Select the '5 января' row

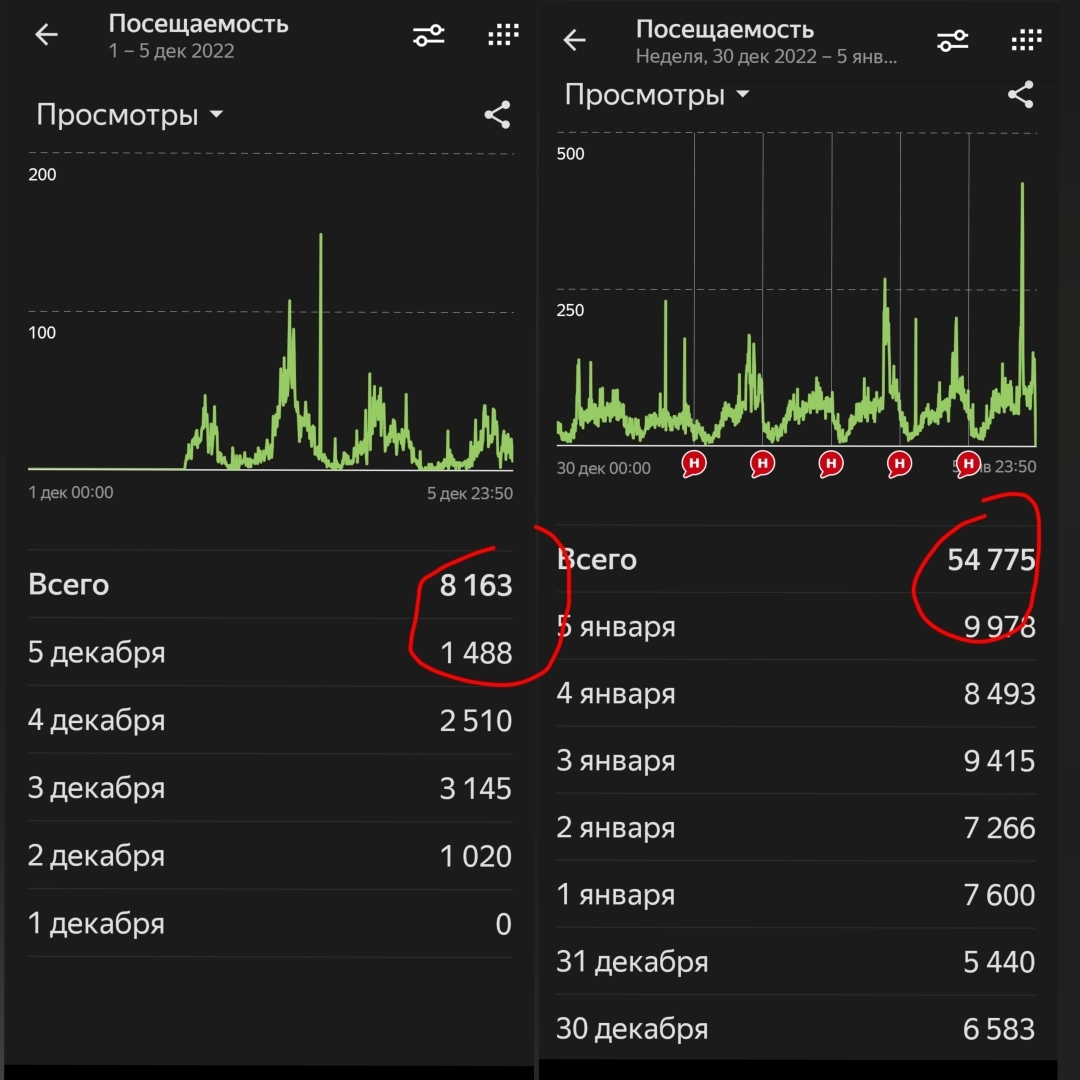click(795, 627)
